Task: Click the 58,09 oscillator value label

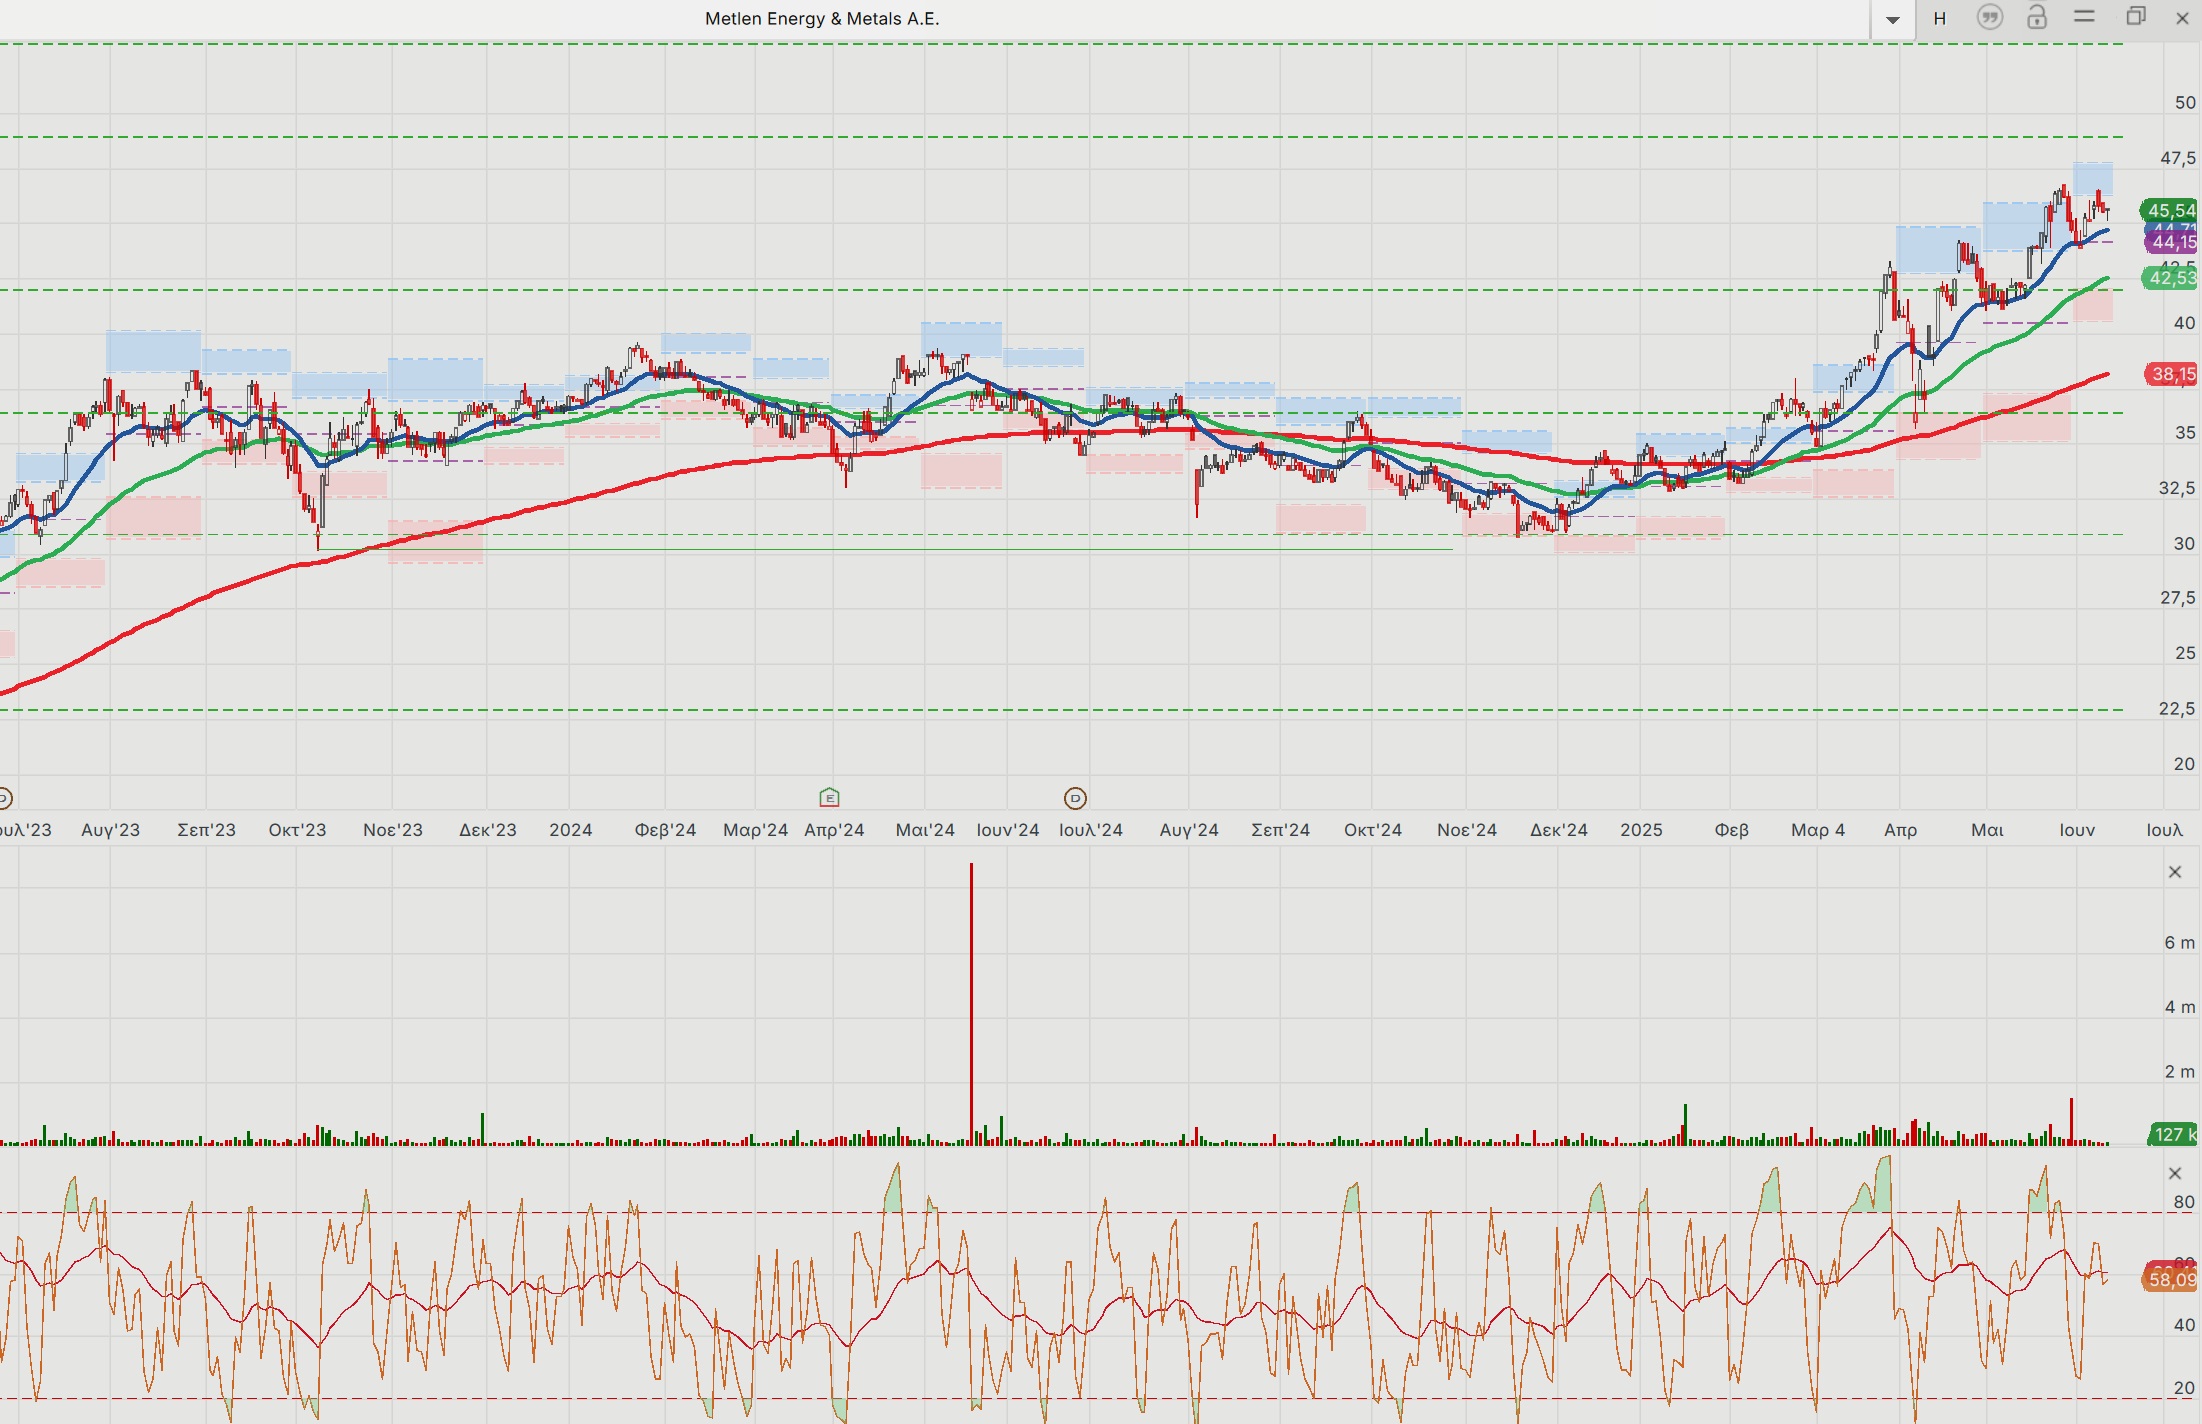Action: coord(2170,1280)
